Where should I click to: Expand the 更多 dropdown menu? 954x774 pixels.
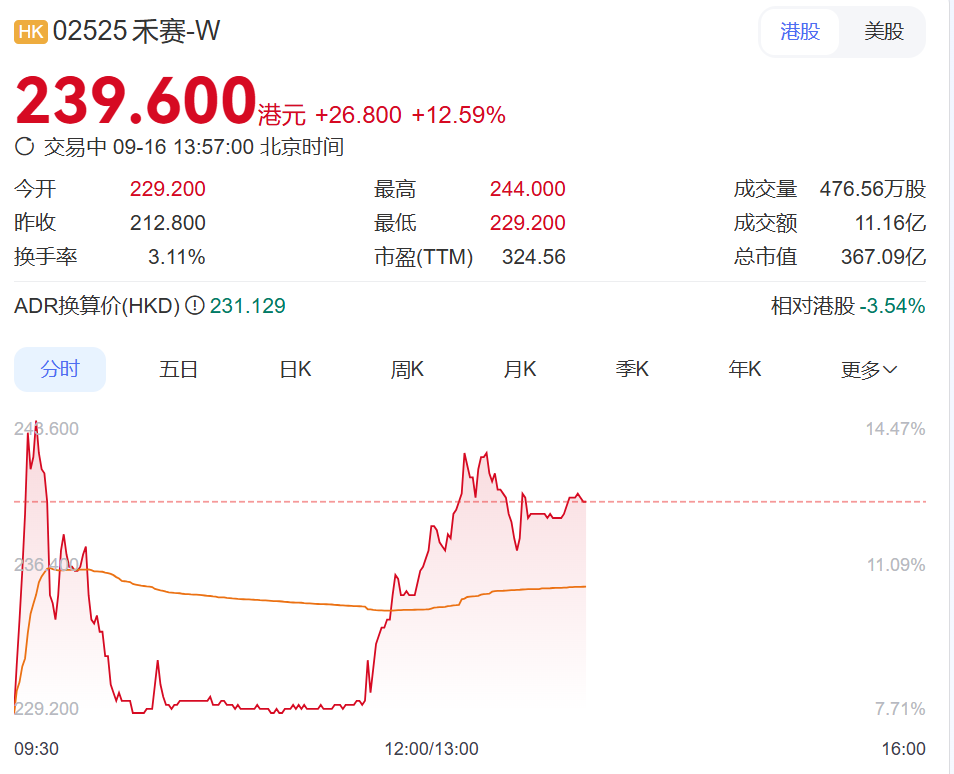[869, 370]
